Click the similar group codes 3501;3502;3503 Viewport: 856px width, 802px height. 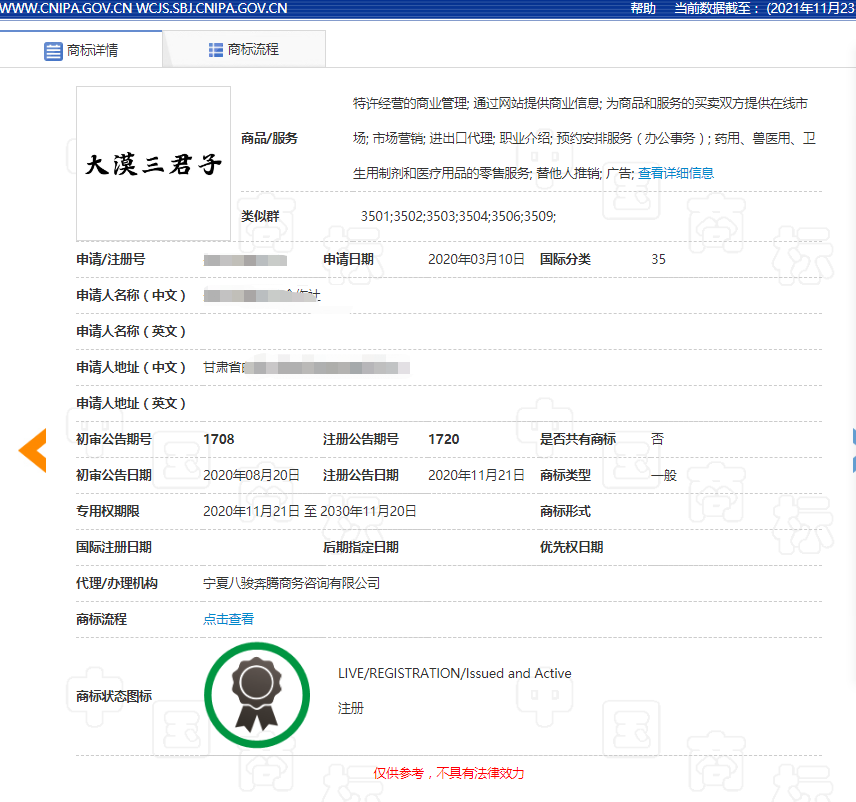click(x=457, y=216)
